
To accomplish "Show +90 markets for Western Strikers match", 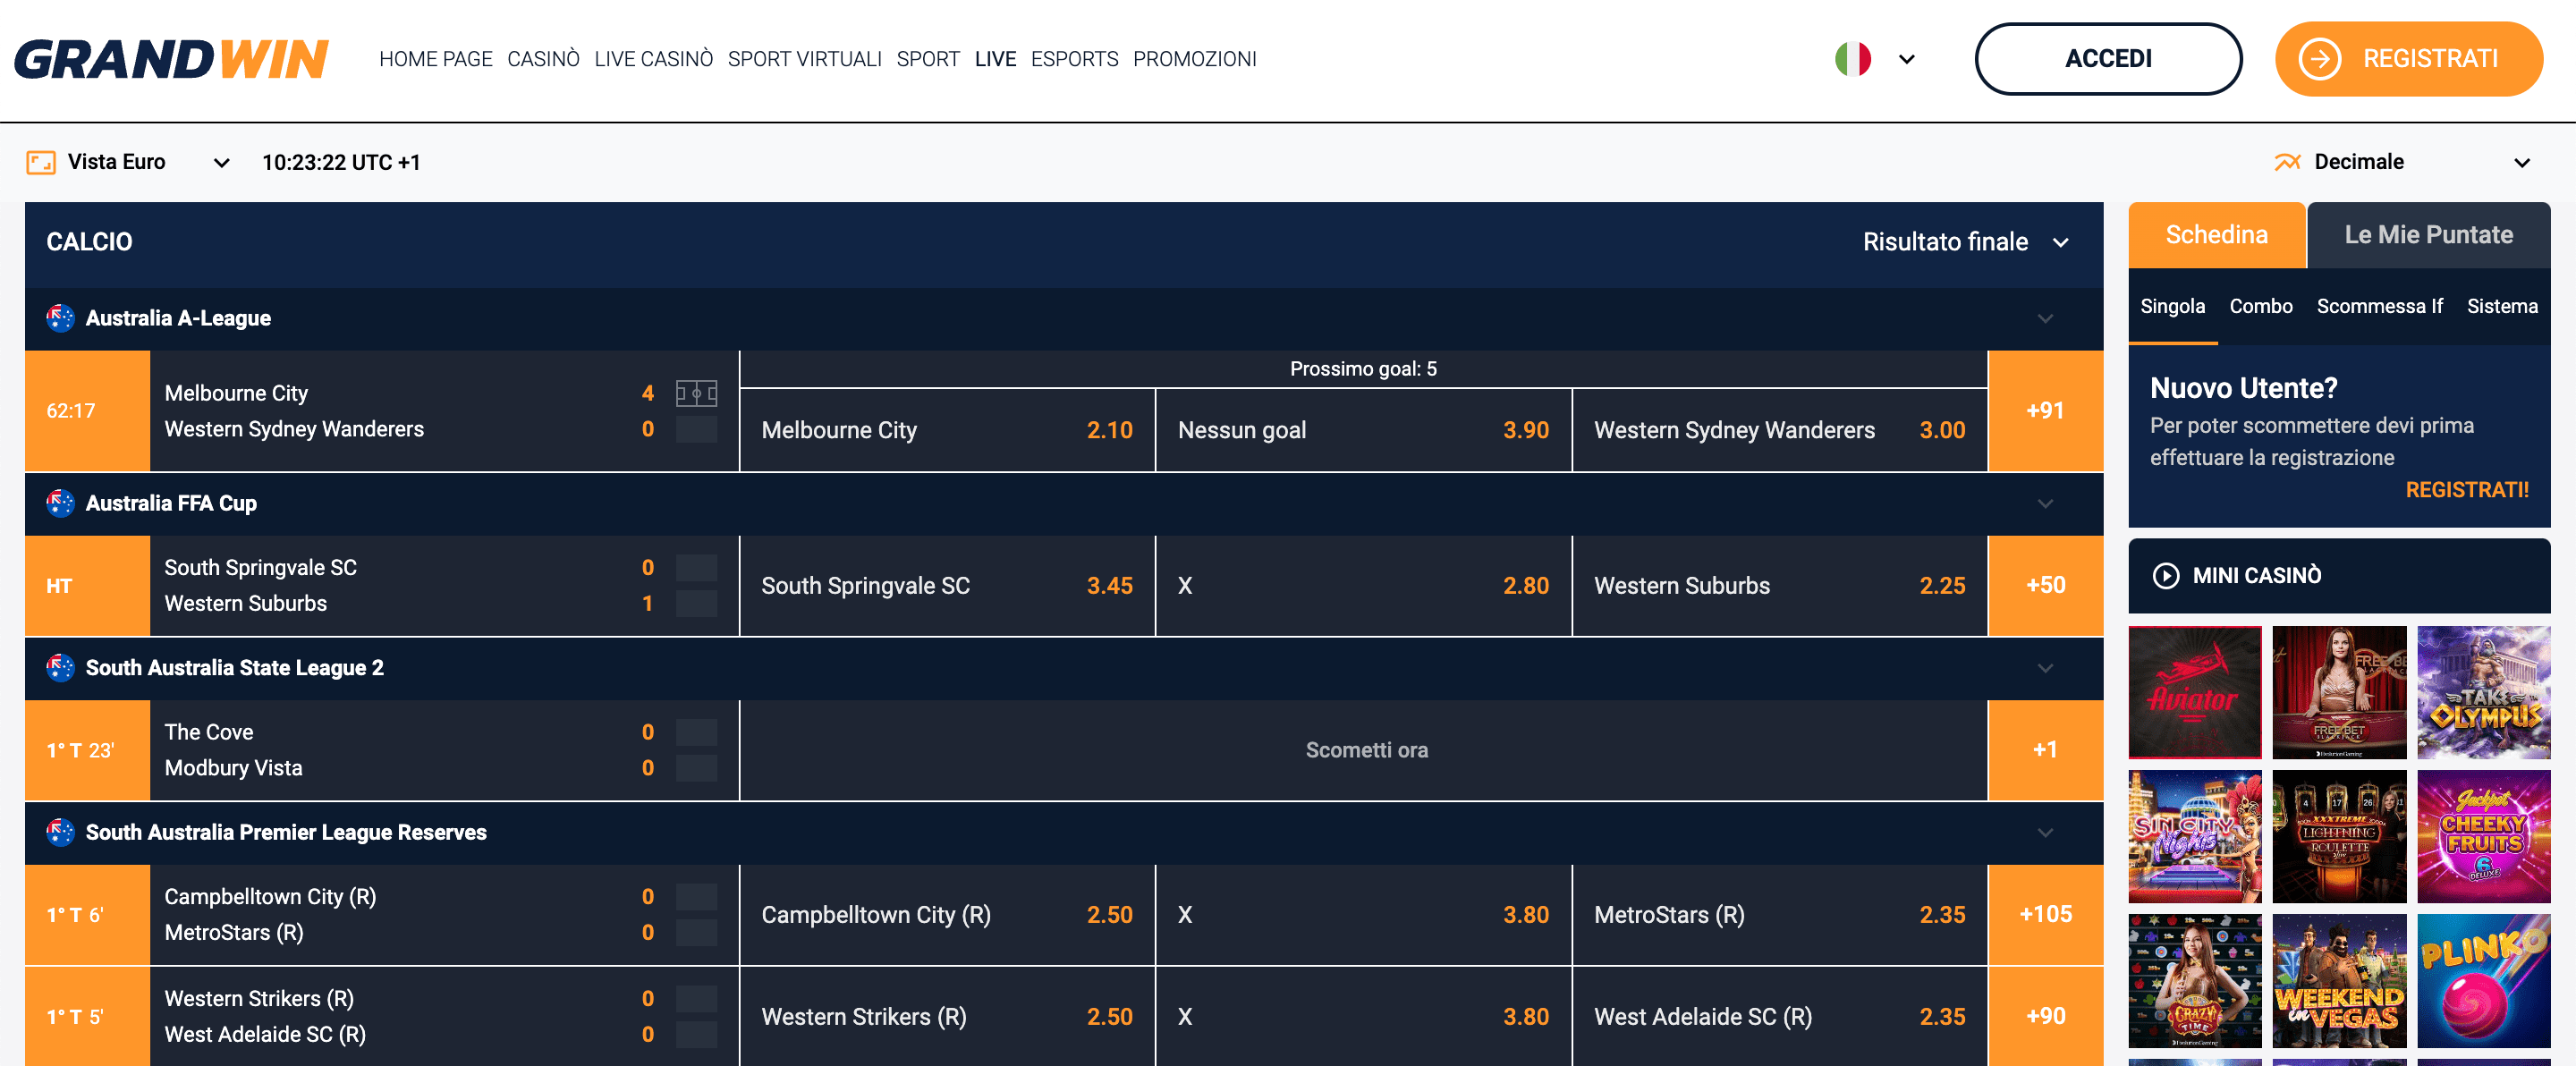I will click(x=2046, y=1017).
